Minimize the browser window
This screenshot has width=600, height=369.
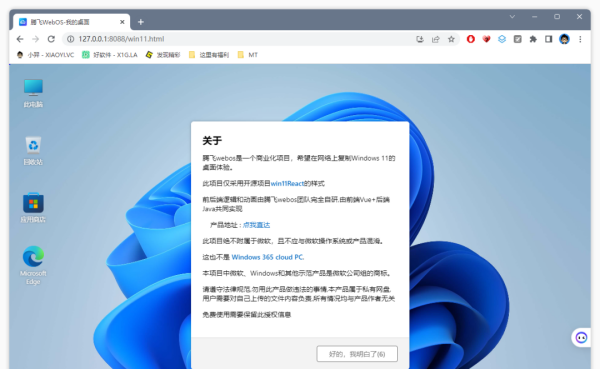(x=535, y=17)
